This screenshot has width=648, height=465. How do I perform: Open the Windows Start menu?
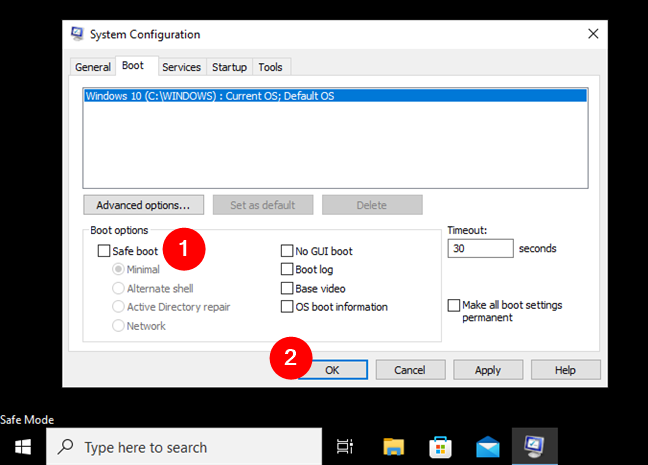tap(23, 447)
